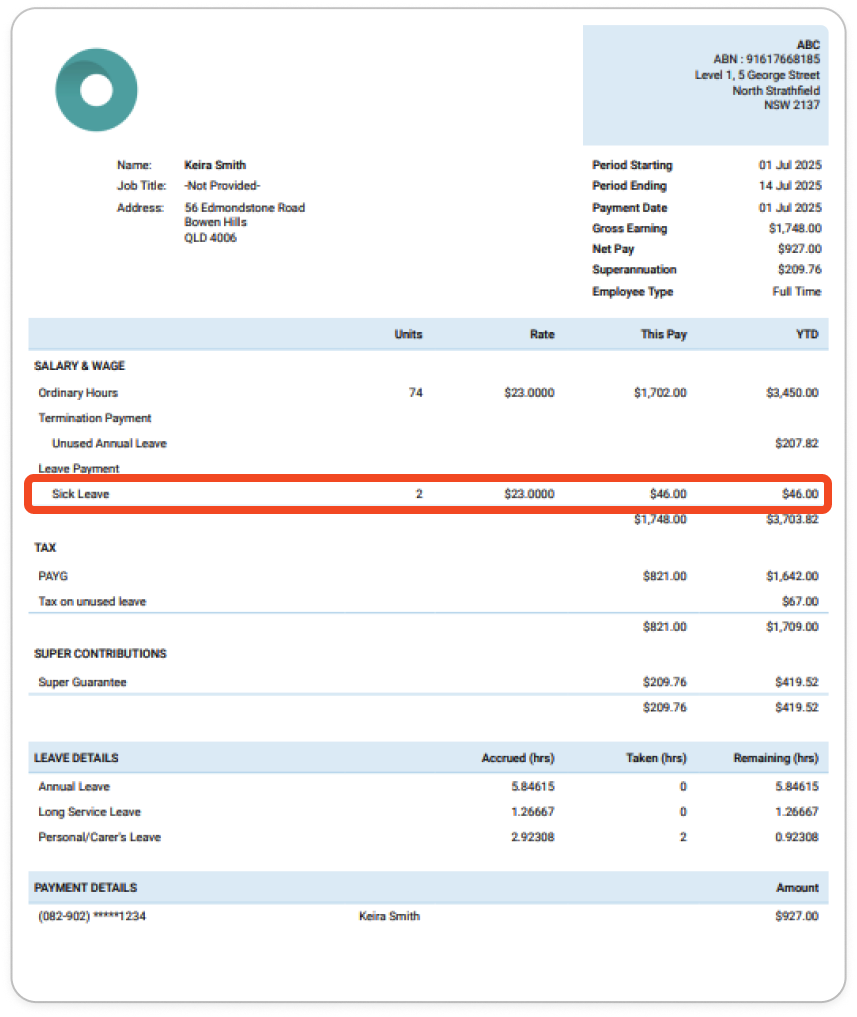Viewport: 857px width, 1017px height.
Task: Click the Tax on unused leave label
Action: coord(92,601)
